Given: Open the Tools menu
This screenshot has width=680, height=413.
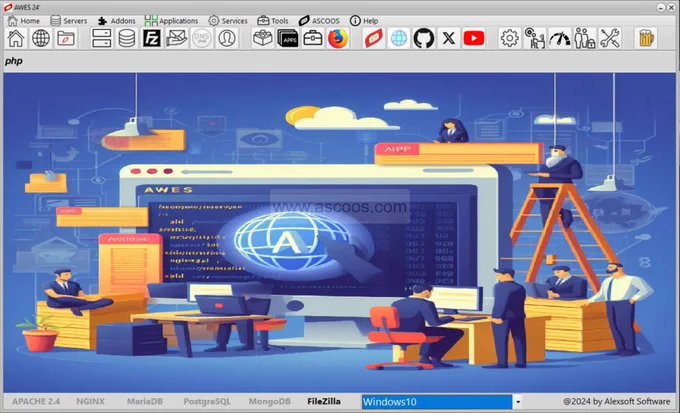Looking at the screenshot, I should tap(273, 20).
